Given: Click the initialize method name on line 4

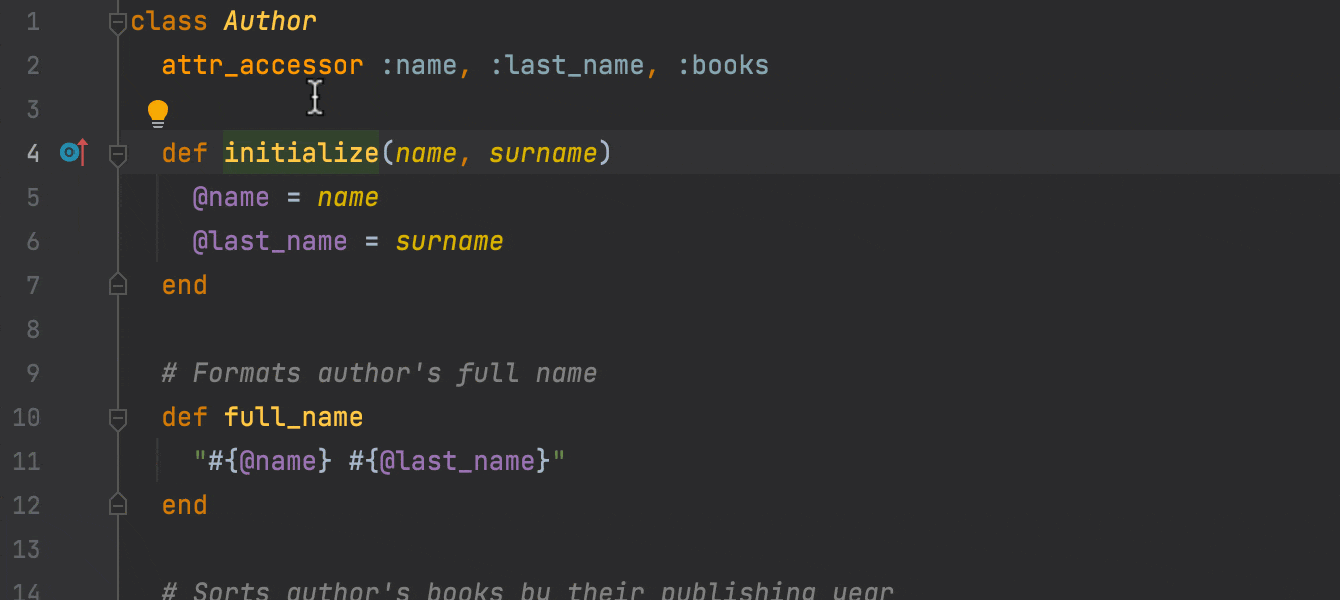Looking at the screenshot, I should coord(300,152).
